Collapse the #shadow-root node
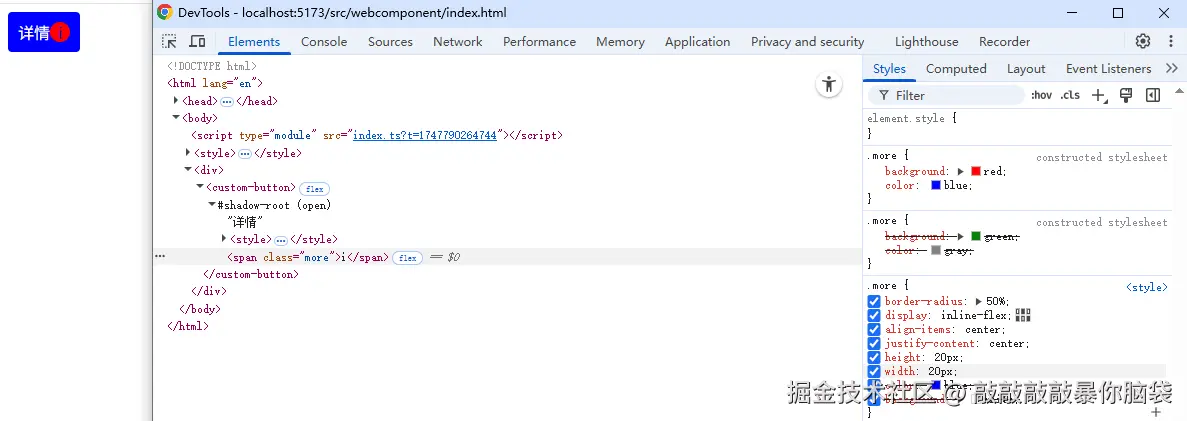The width and height of the screenshot is (1187, 421). (x=212, y=204)
